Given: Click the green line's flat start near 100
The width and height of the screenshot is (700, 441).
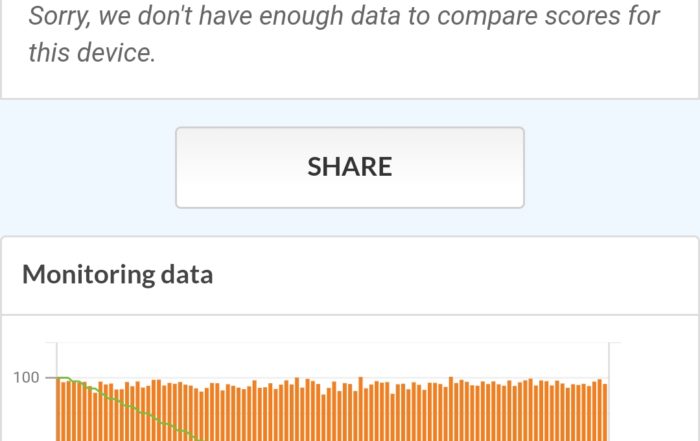Looking at the screenshot, I should (x=63, y=378).
